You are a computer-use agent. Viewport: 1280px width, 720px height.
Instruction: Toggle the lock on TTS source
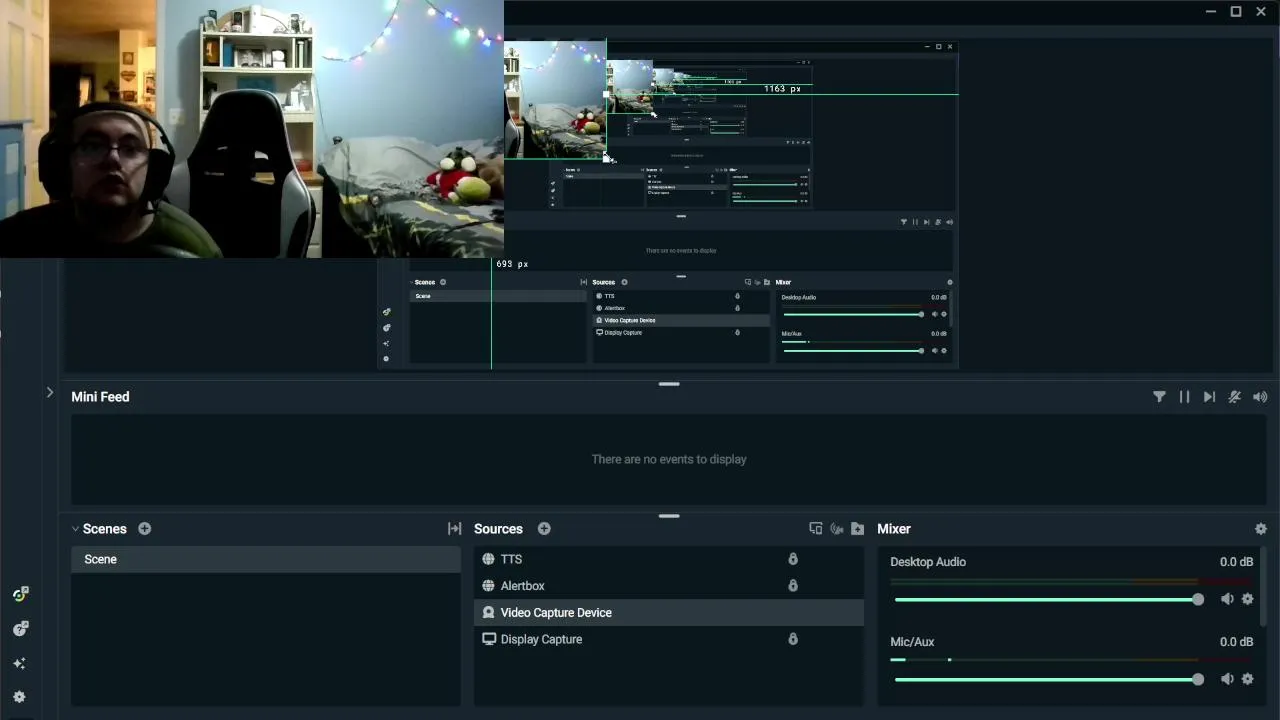click(x=793, y=559)
